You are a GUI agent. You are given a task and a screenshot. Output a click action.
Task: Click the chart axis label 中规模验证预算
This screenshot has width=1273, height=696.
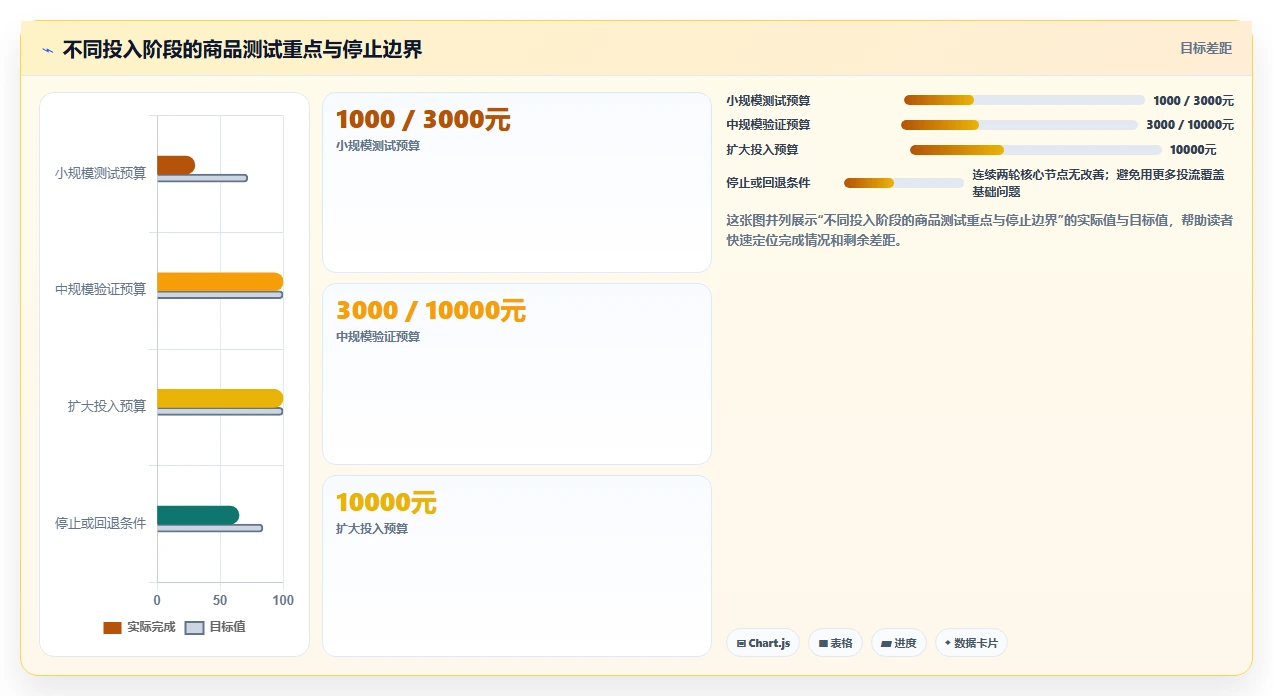coord(100,289)
